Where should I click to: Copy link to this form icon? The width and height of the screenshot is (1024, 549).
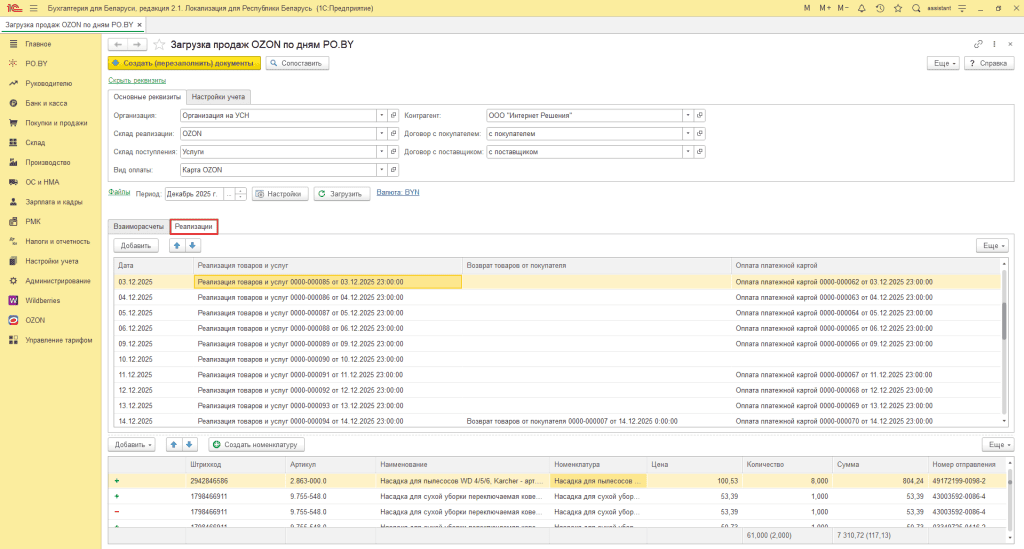tap(978, 44)
